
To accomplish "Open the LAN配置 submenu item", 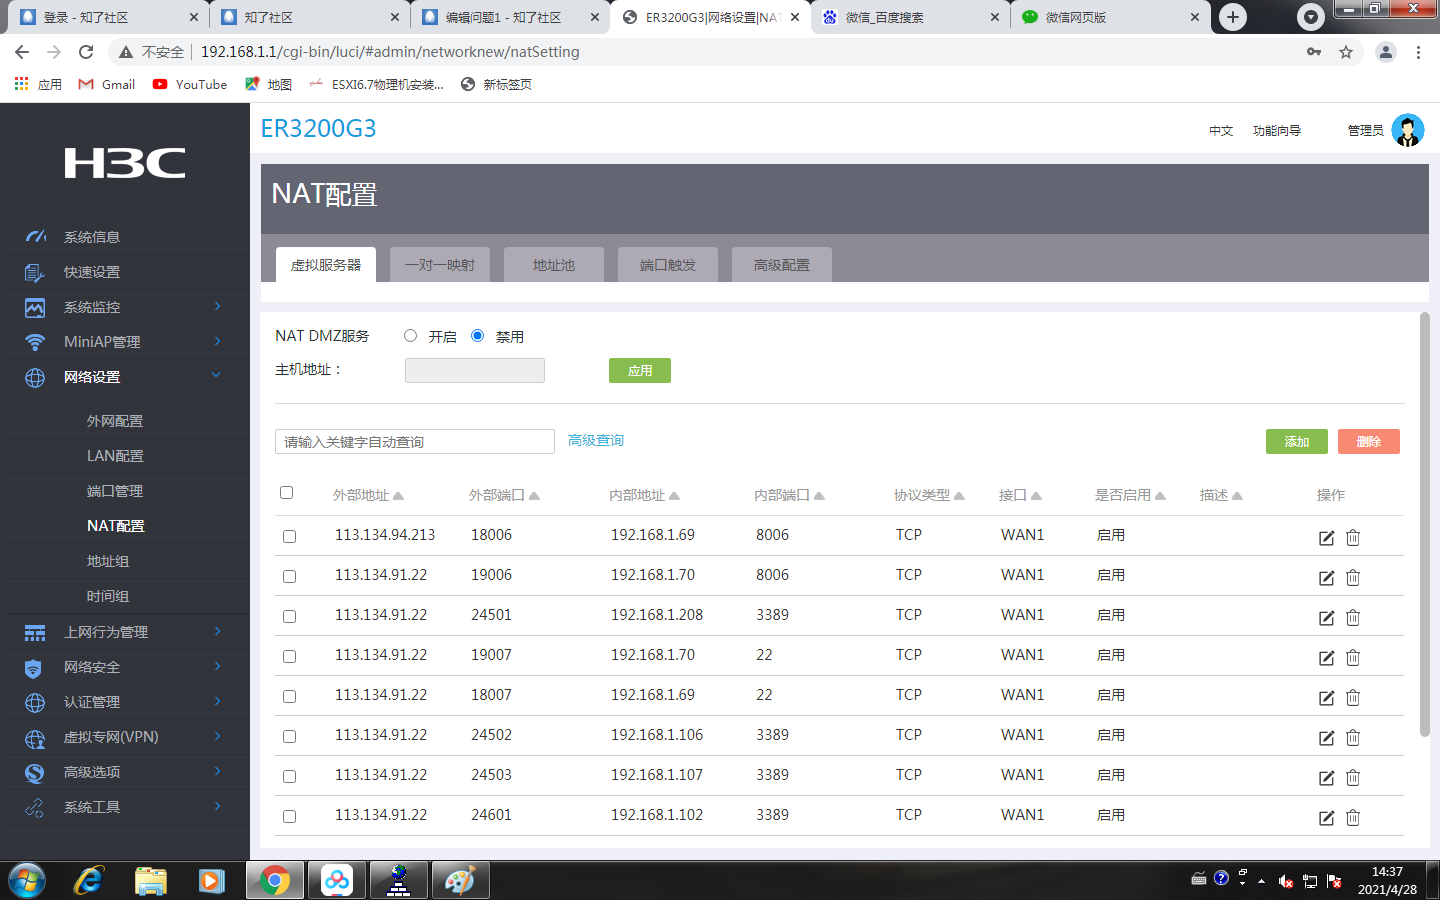I will (115, 456).
